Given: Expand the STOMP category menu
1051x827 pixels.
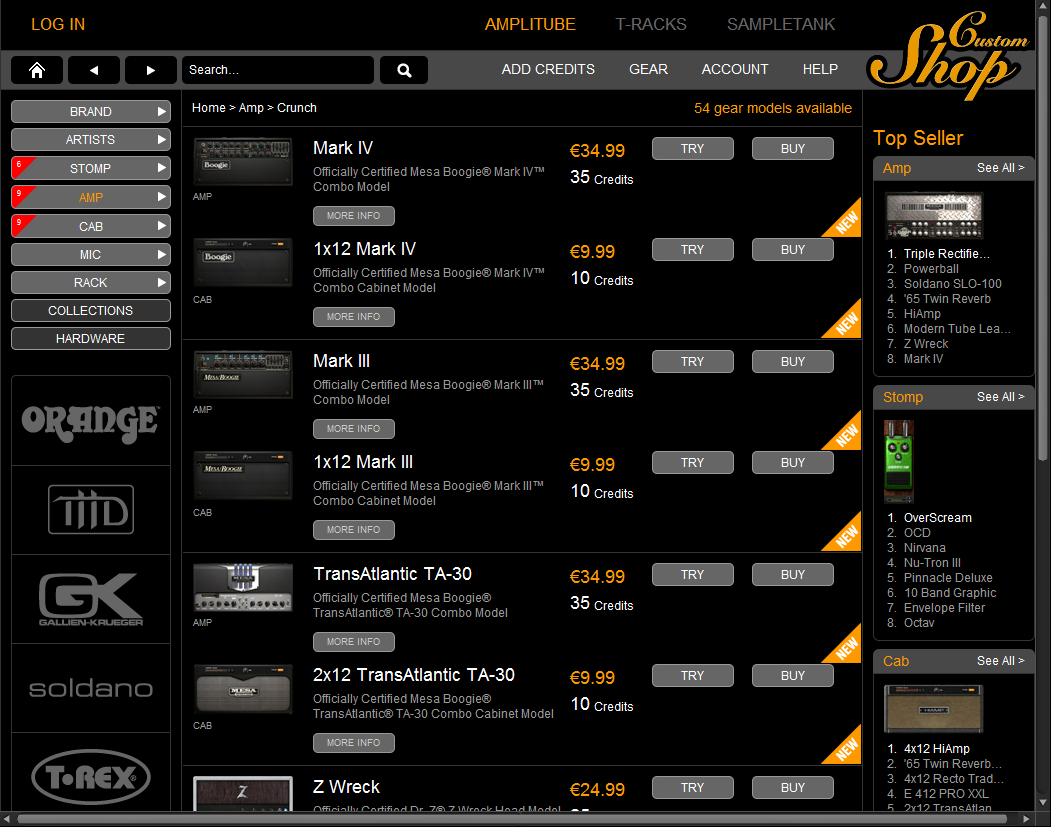Looking at the screenshot, I should click(91, 168).
